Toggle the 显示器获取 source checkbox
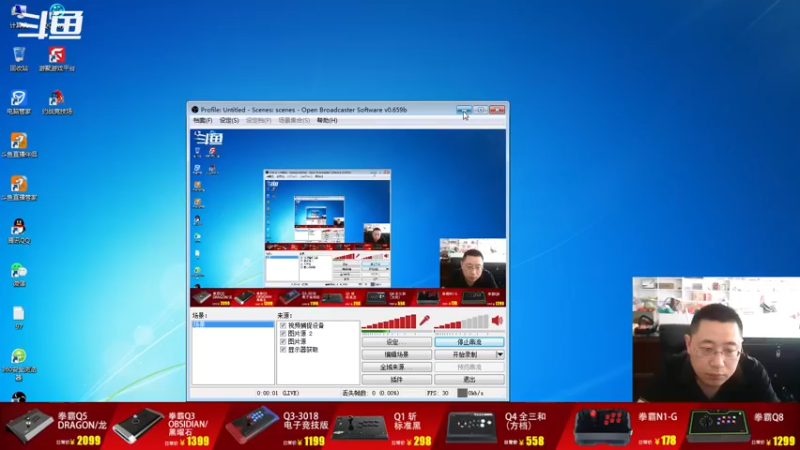The height and width of the screenshot is (450, 800). pos(283,350)
